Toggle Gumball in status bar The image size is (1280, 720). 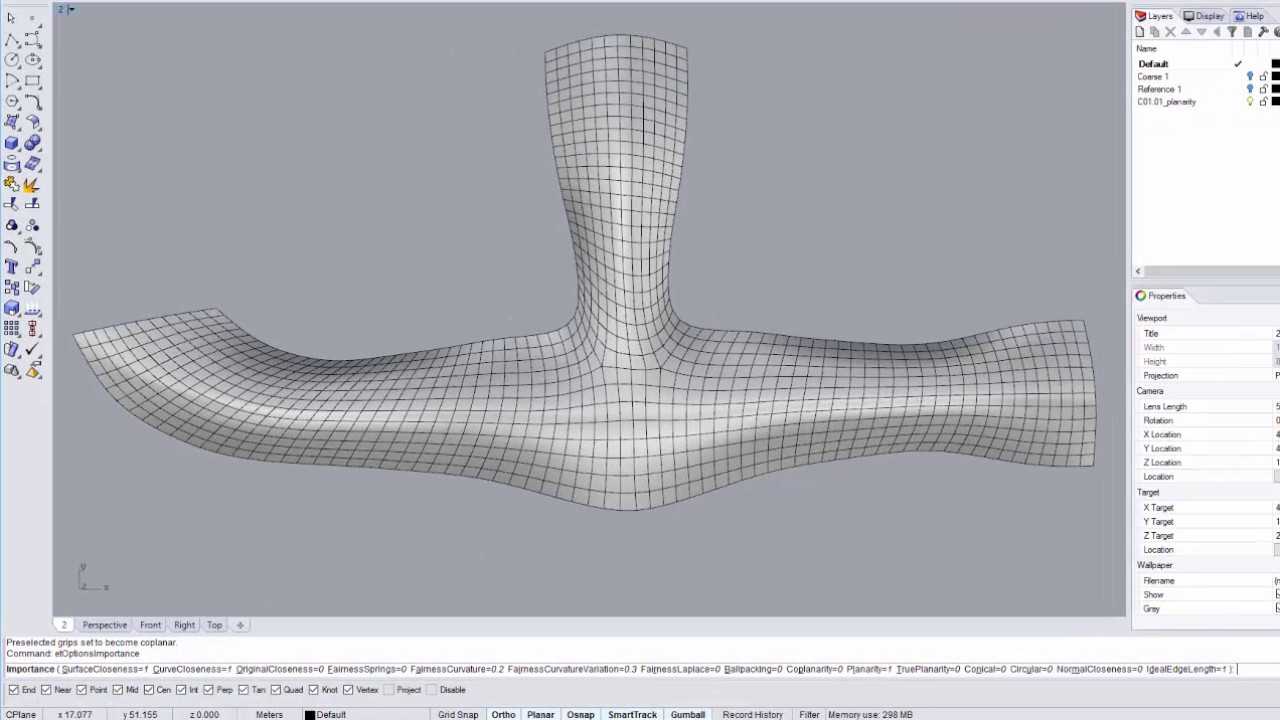click(x=688, y=715)
